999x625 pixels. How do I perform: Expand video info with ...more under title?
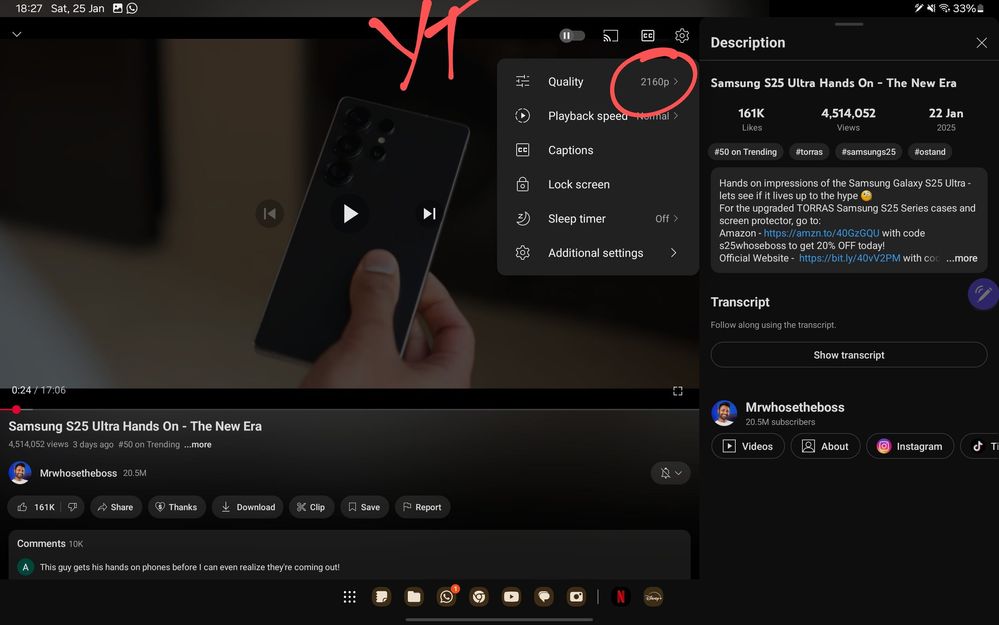[x=198, y=445]
